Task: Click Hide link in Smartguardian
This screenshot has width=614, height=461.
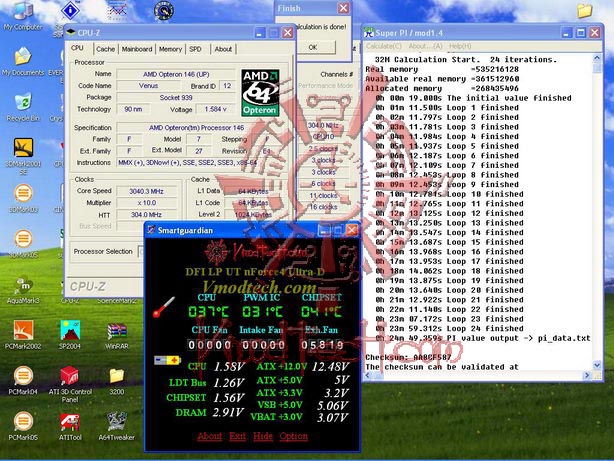Action: coord(263,436)
